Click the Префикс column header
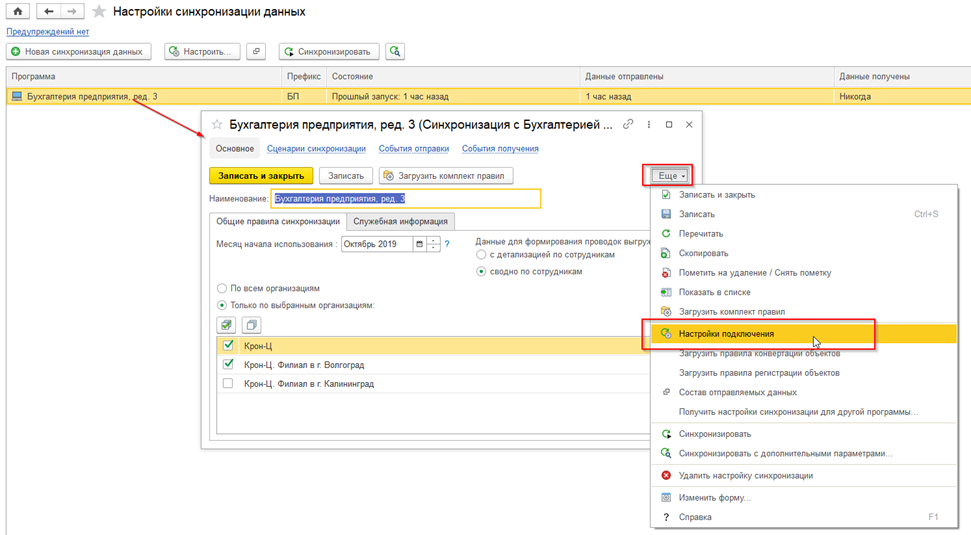 pyautogui.click(x=304, y=77)
